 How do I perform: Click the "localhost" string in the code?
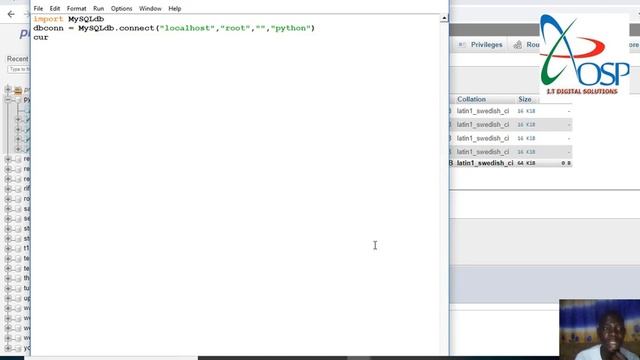(187, 28)
